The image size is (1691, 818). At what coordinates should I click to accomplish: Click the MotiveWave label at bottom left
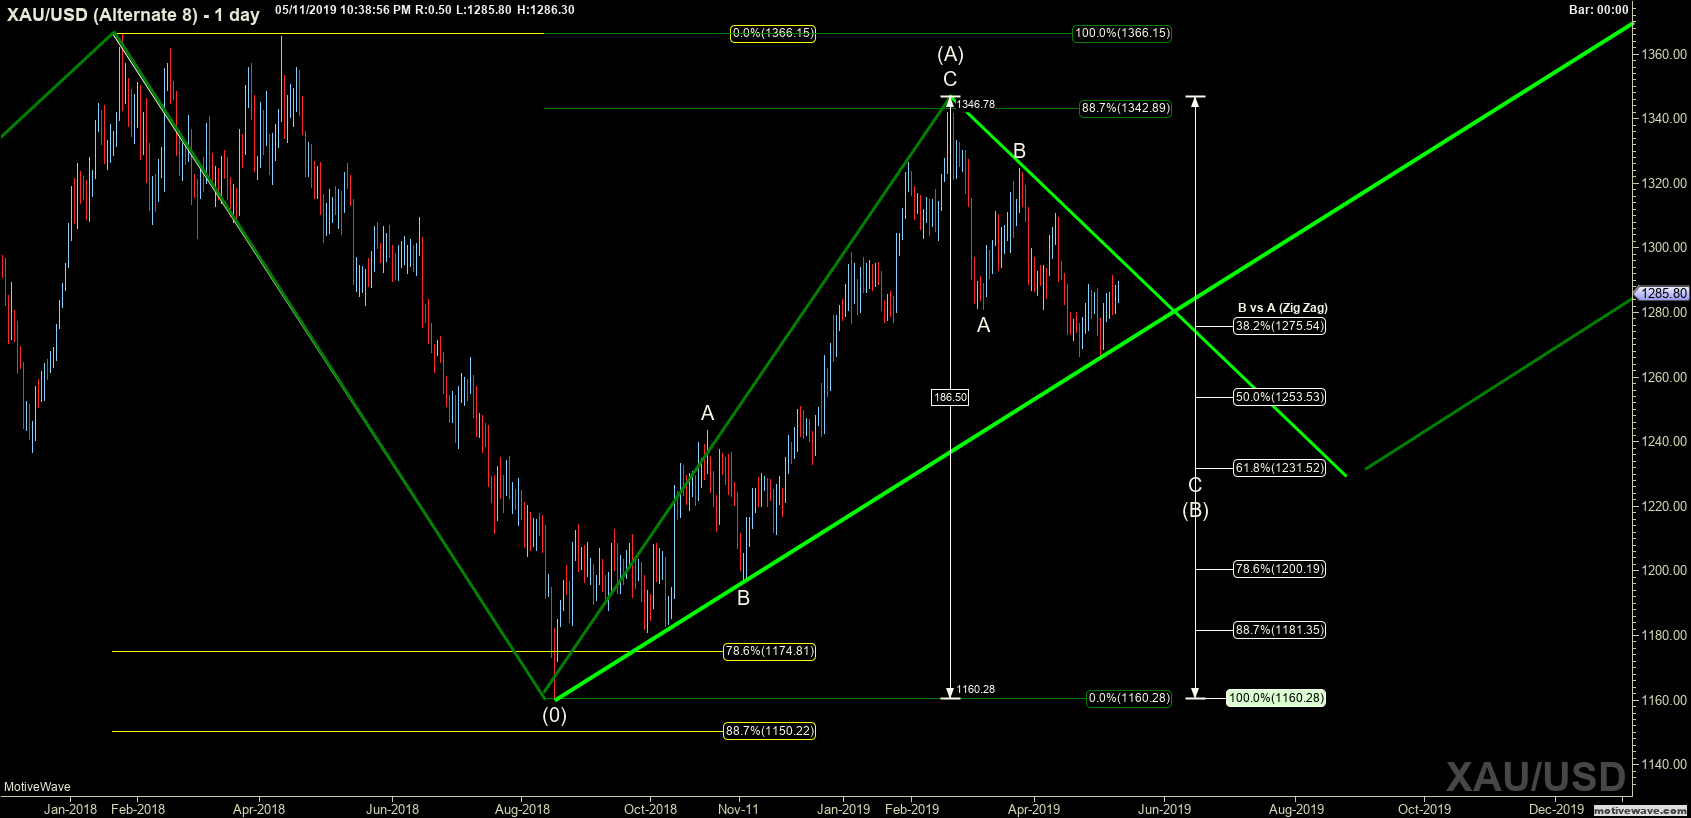click(x=37, y=787)
